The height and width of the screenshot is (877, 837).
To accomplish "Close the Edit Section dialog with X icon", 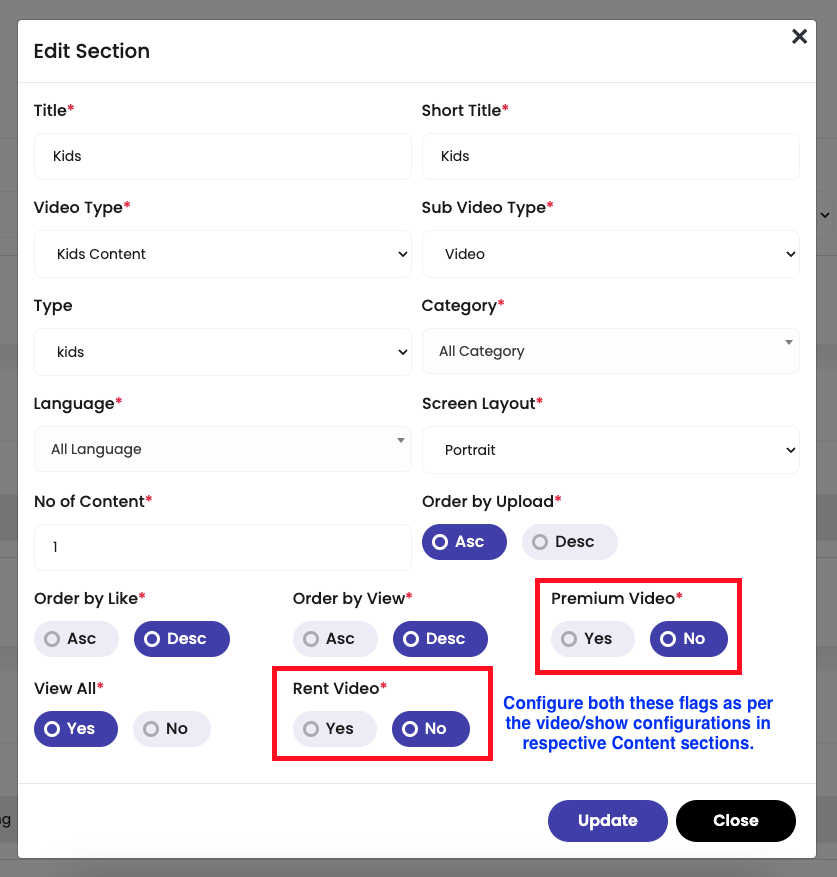I will (799, 36).
